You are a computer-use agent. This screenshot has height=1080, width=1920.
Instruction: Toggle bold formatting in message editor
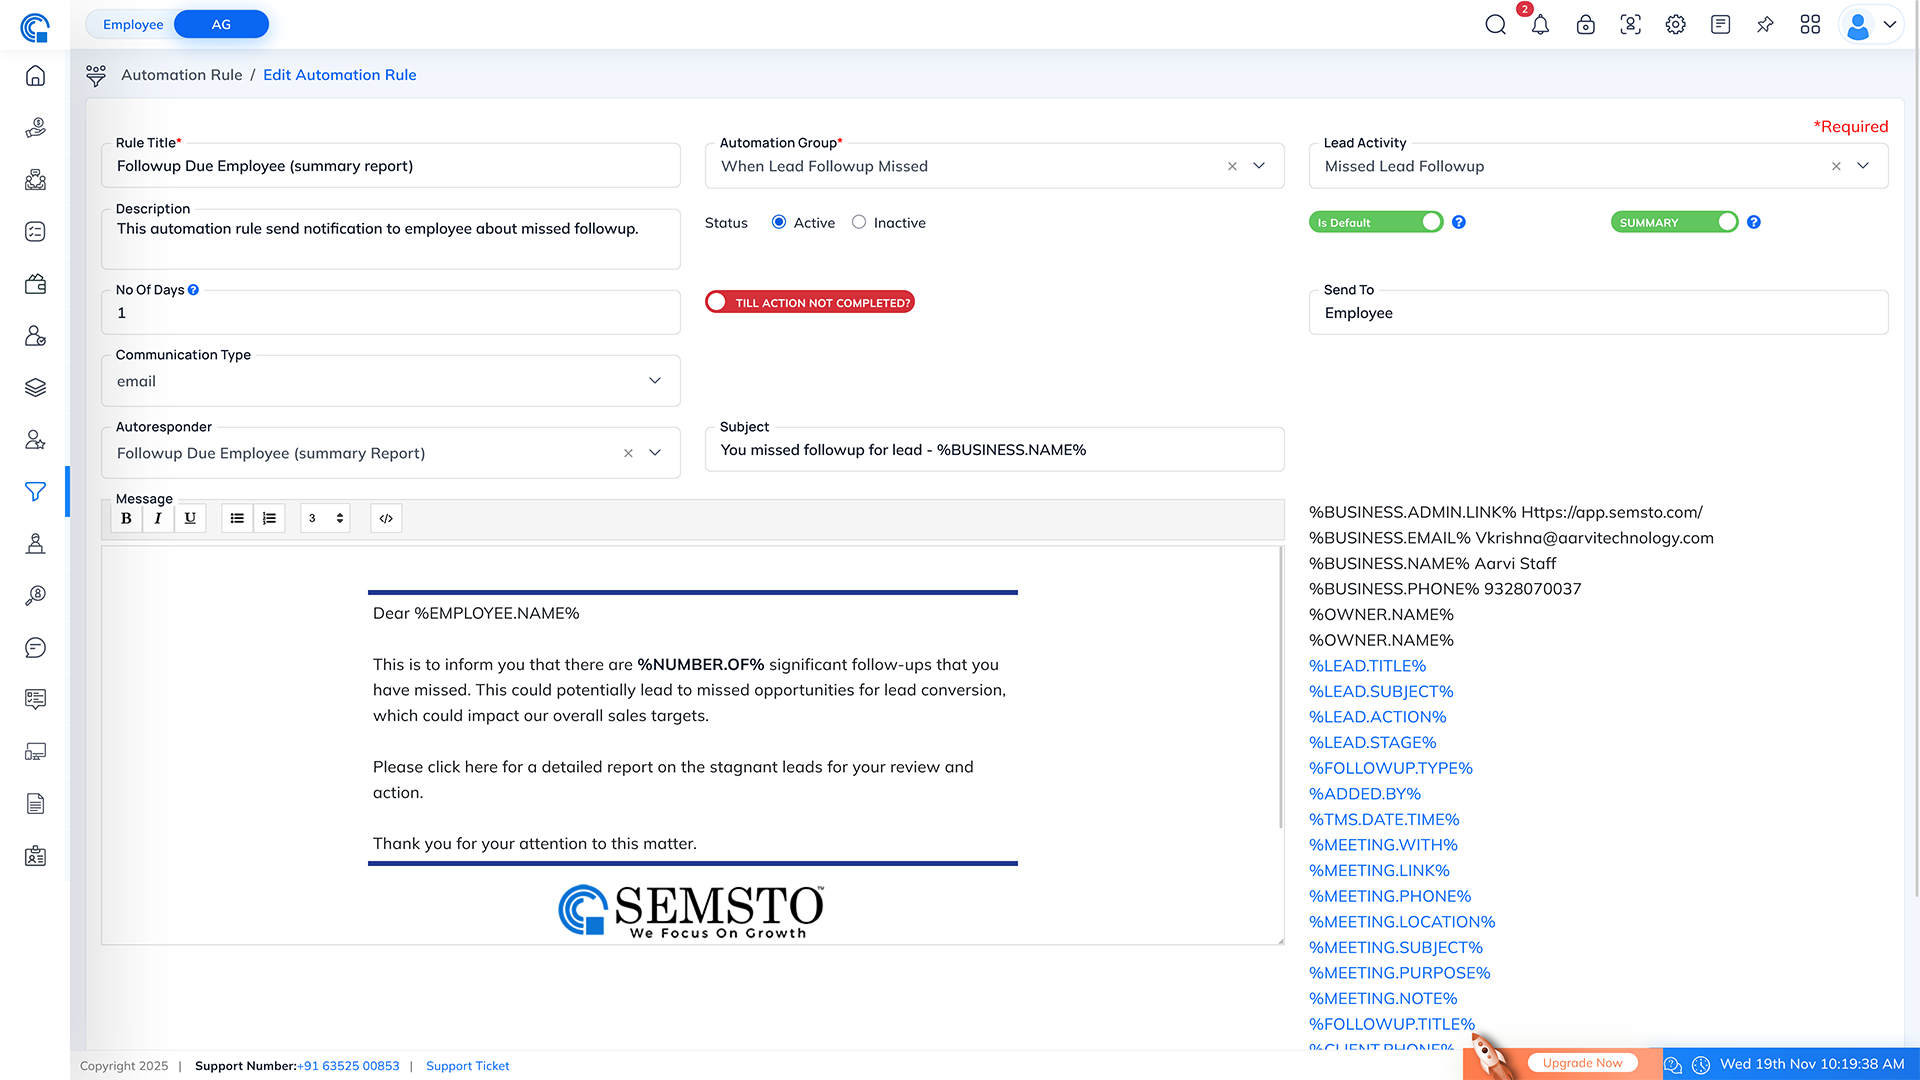pos(126,518)
